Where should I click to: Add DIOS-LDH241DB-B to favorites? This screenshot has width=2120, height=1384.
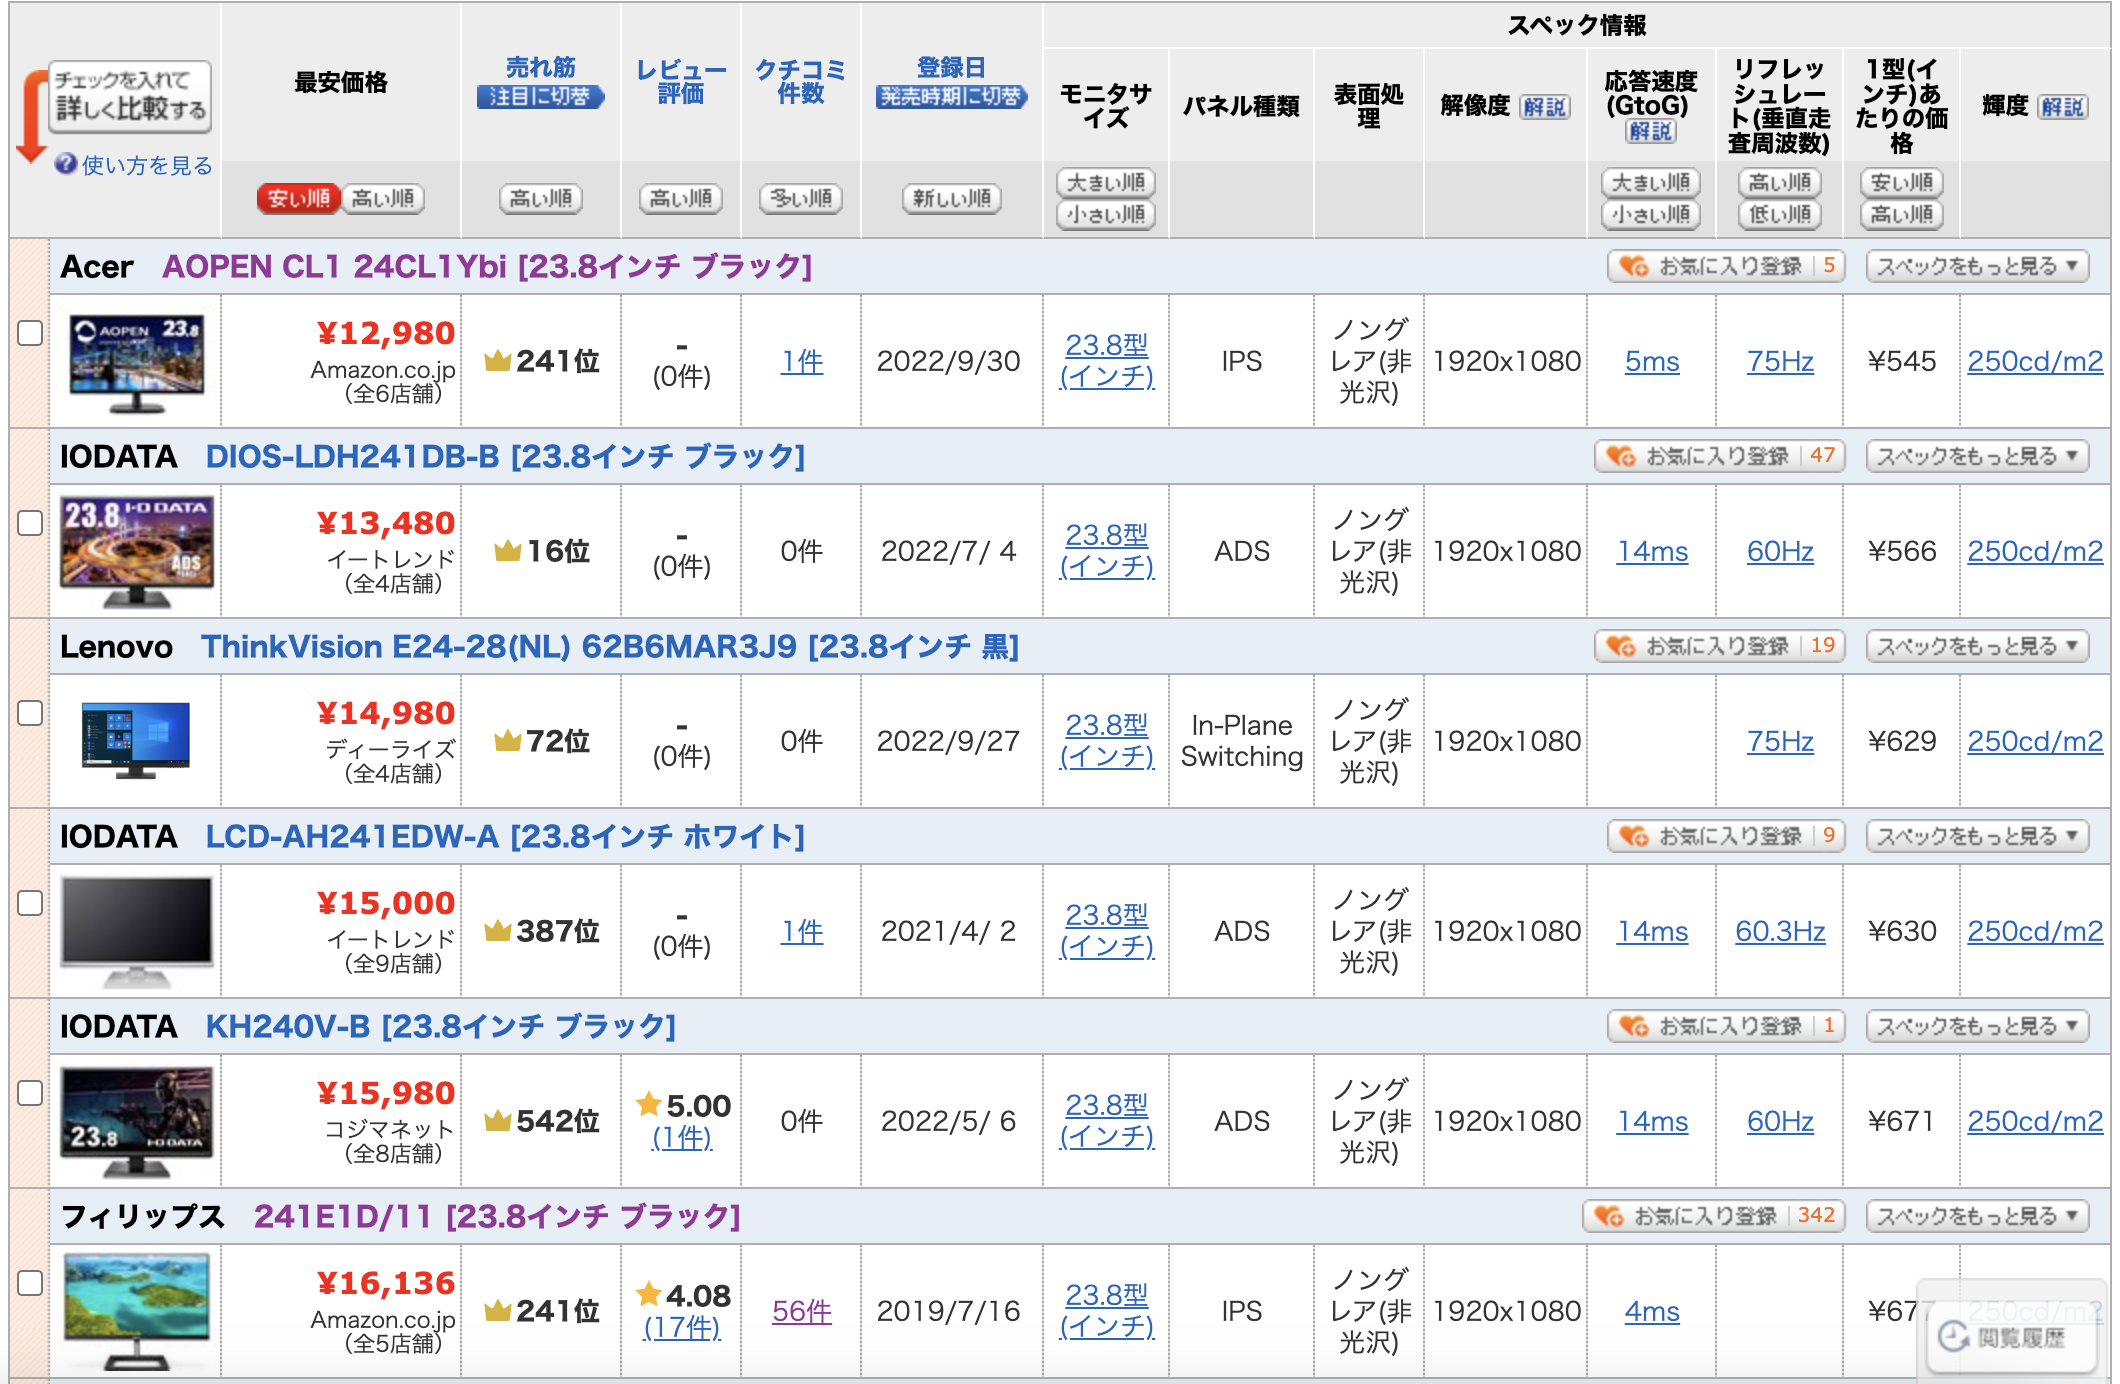[x=1719, y=456]
